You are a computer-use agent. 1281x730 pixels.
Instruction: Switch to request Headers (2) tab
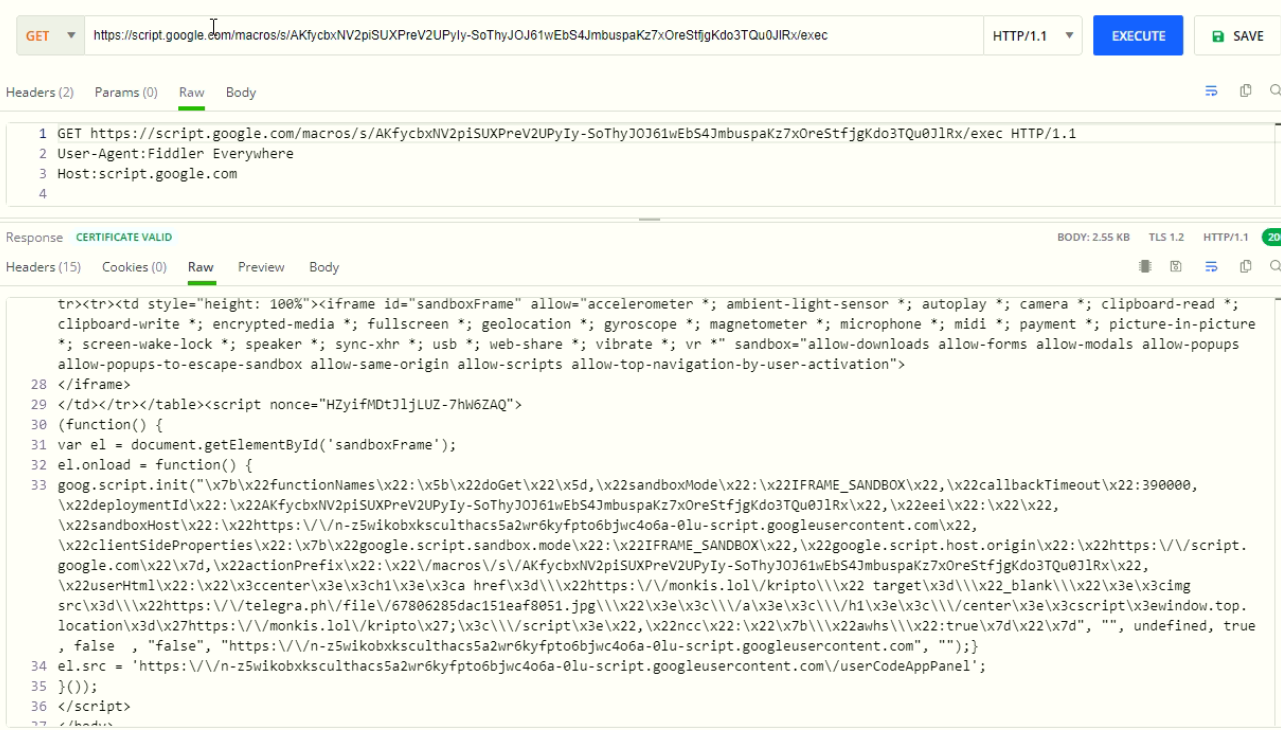click(x=40, y=92)
